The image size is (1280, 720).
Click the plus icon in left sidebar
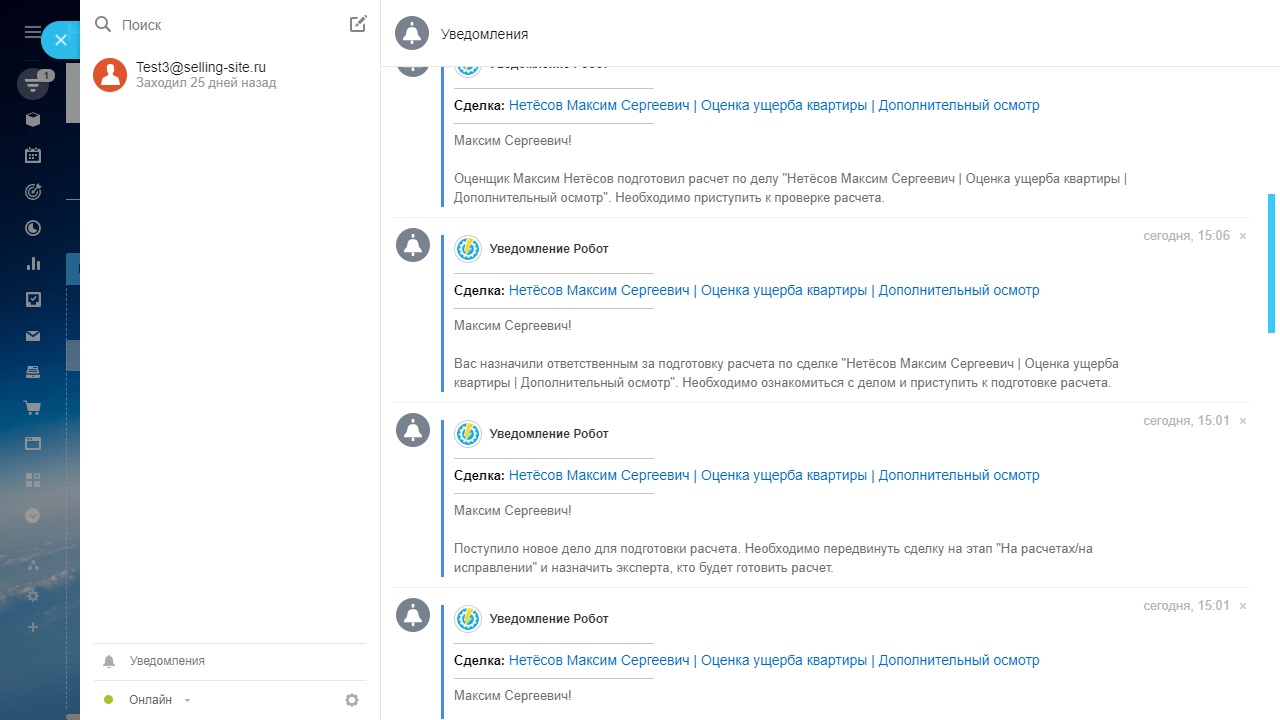point(33,627)
